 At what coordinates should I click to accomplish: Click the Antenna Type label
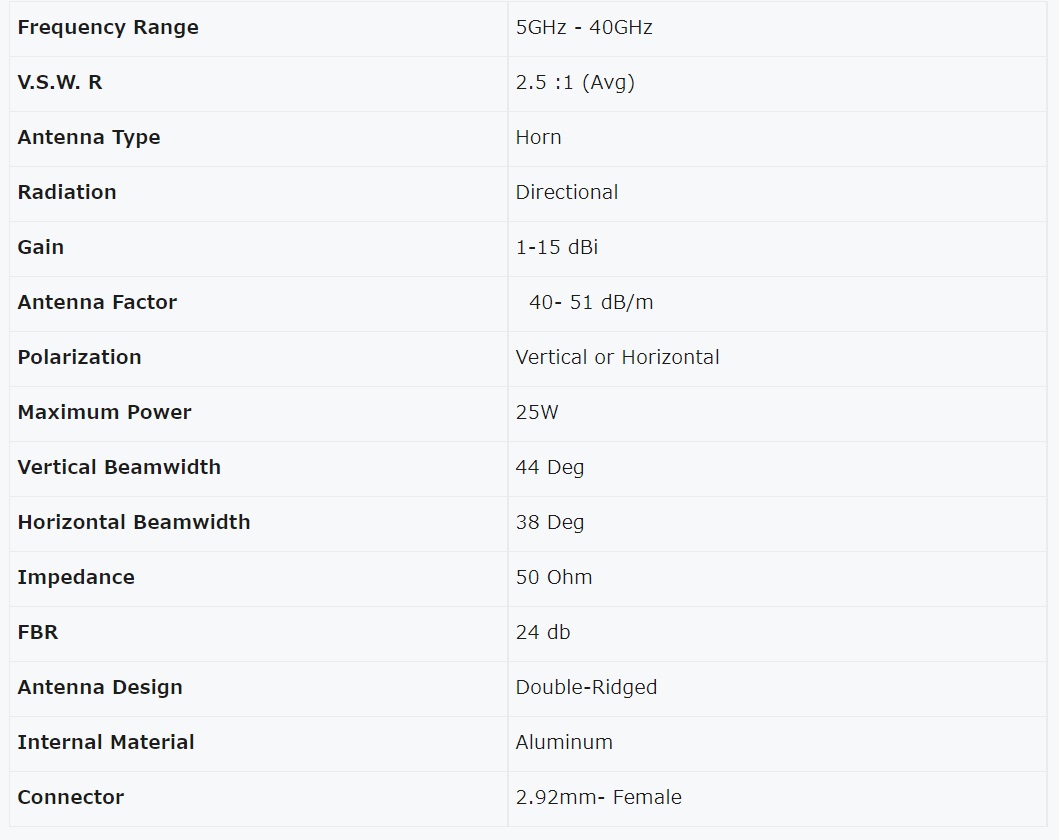tap(89, 138)
